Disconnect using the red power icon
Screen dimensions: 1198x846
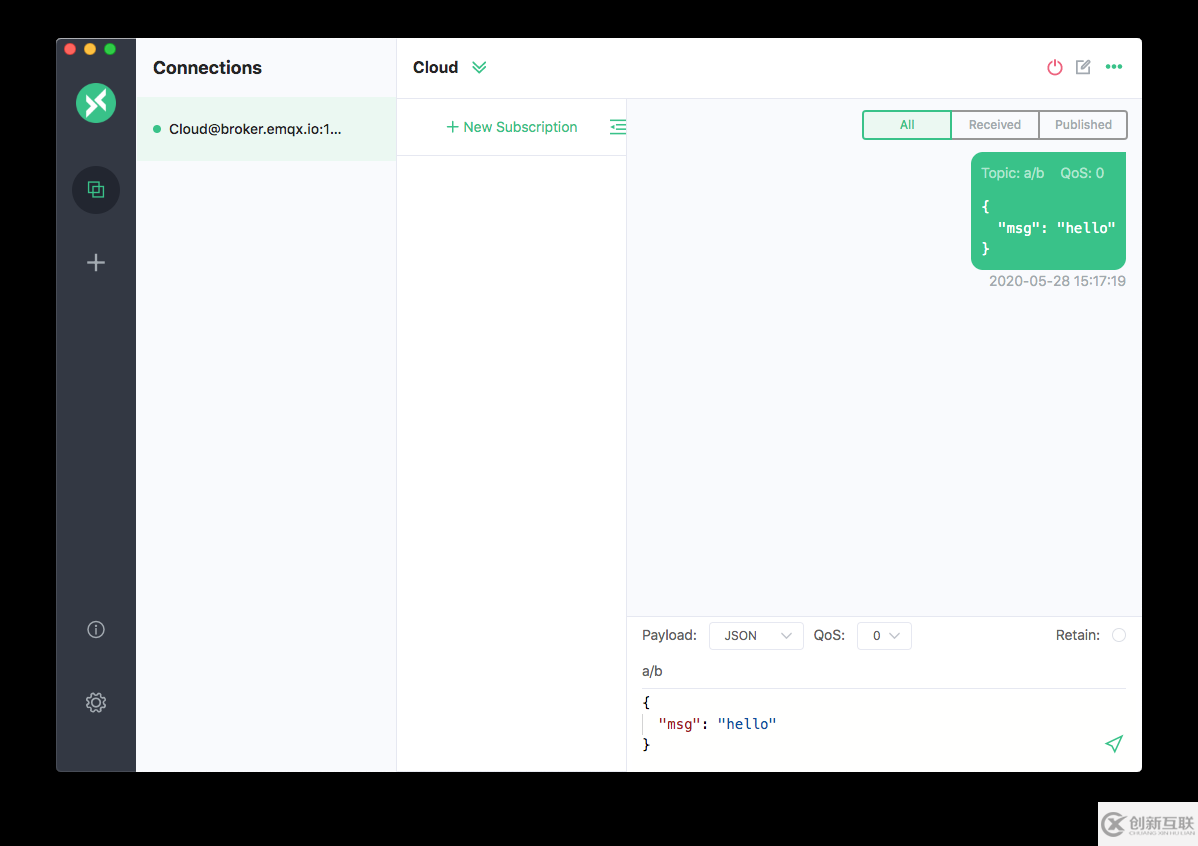pyautogui.click(x=1054, y=67)
